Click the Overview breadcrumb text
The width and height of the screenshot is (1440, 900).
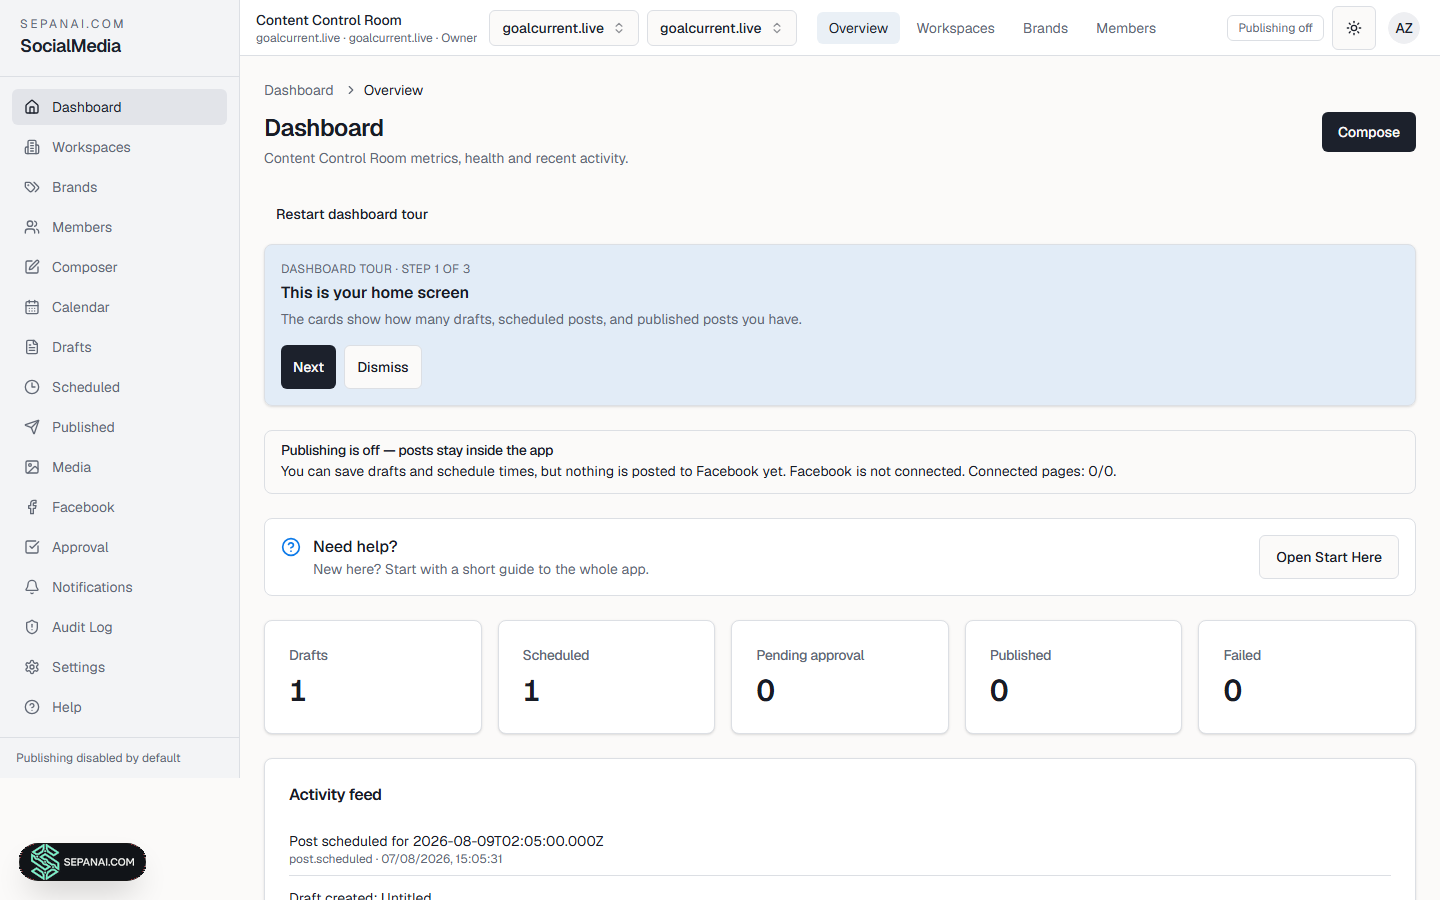coord(393,90)
